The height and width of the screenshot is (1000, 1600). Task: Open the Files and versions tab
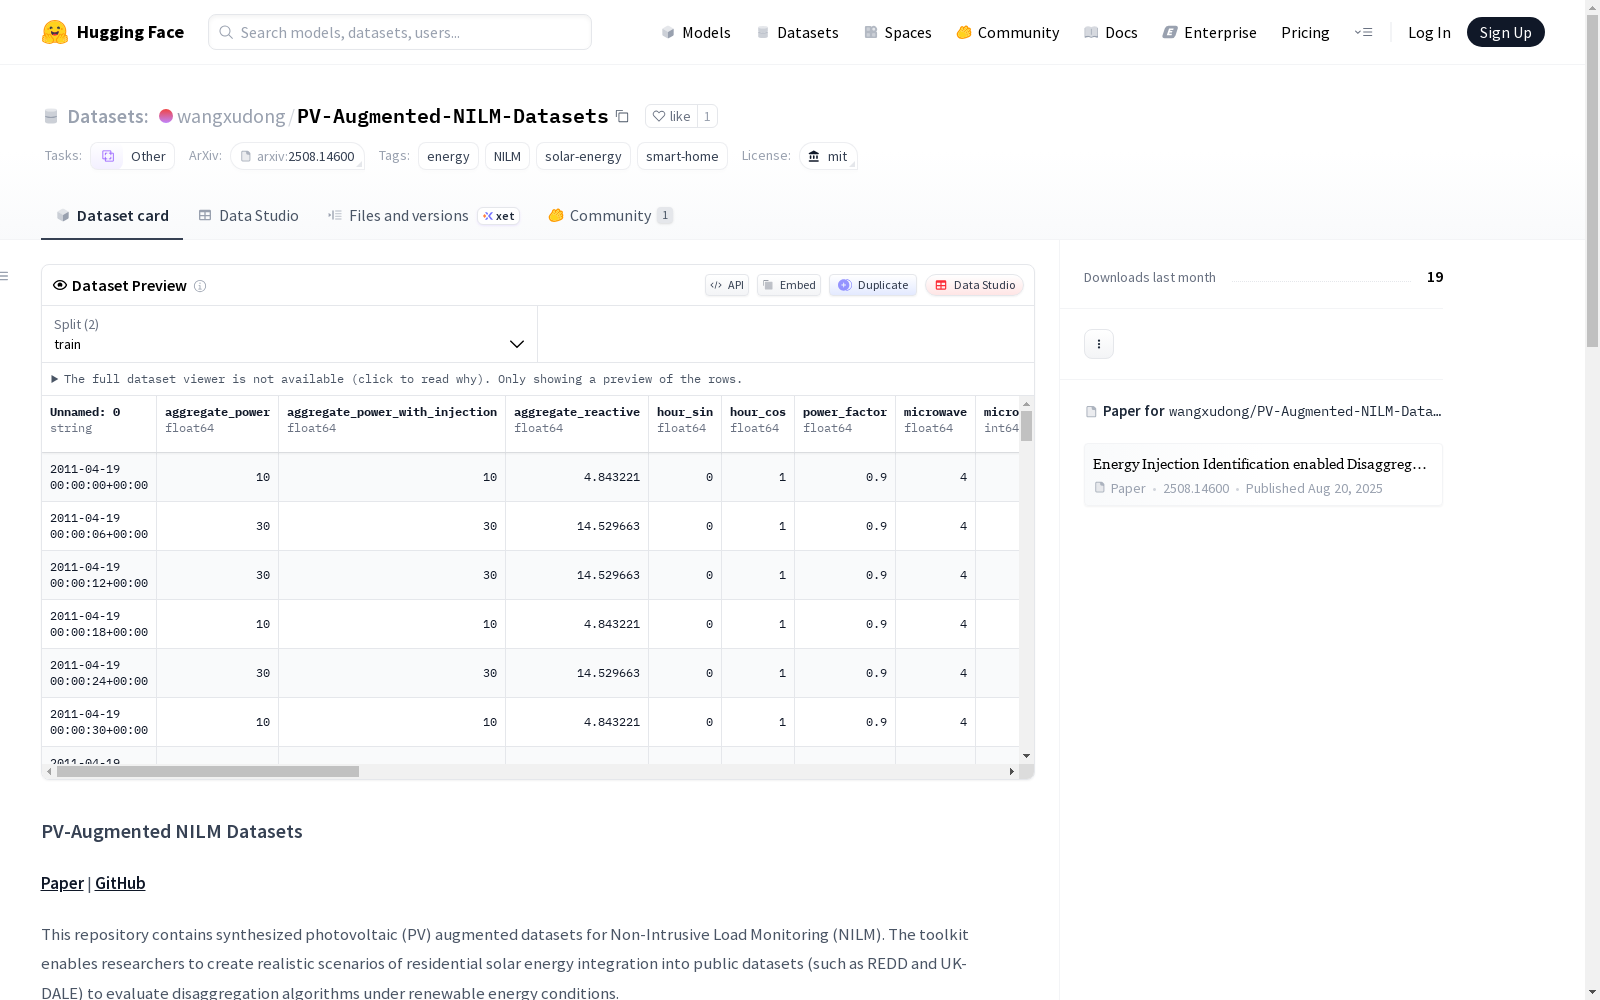(x=423, y=216)
